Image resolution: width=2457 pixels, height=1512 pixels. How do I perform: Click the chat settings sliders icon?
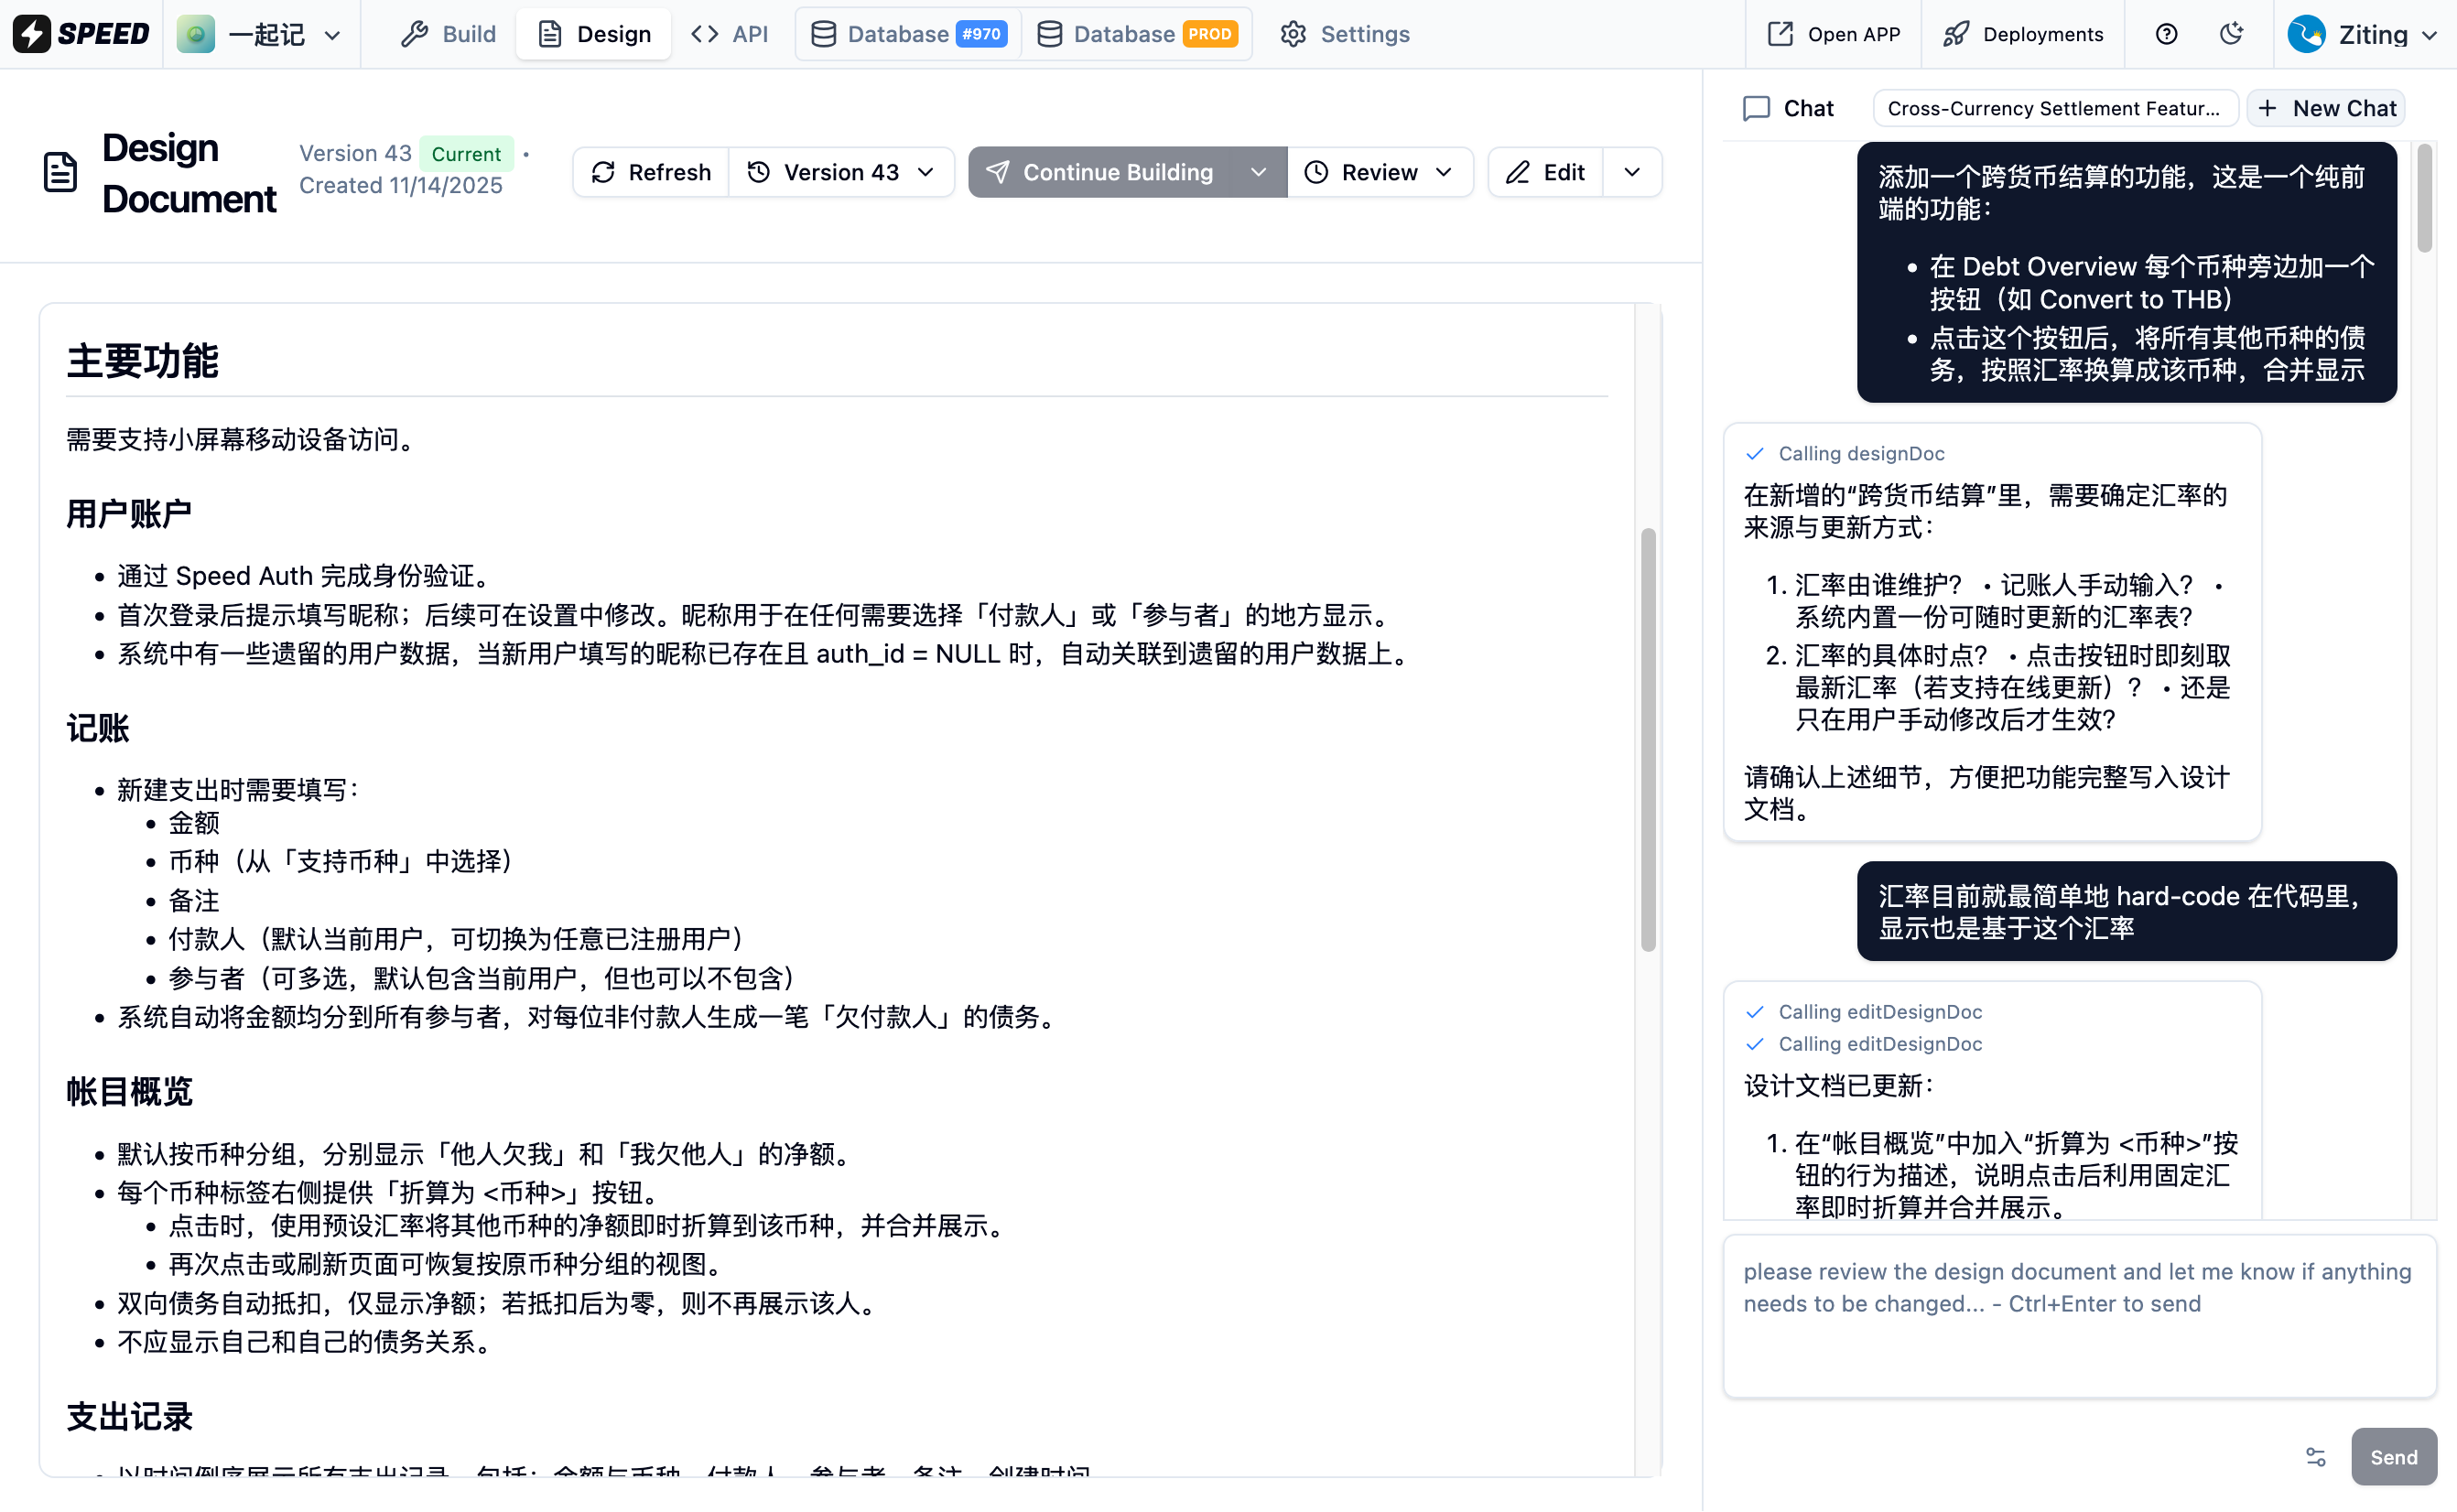pyautogui.click(x=2315, y=1457)
